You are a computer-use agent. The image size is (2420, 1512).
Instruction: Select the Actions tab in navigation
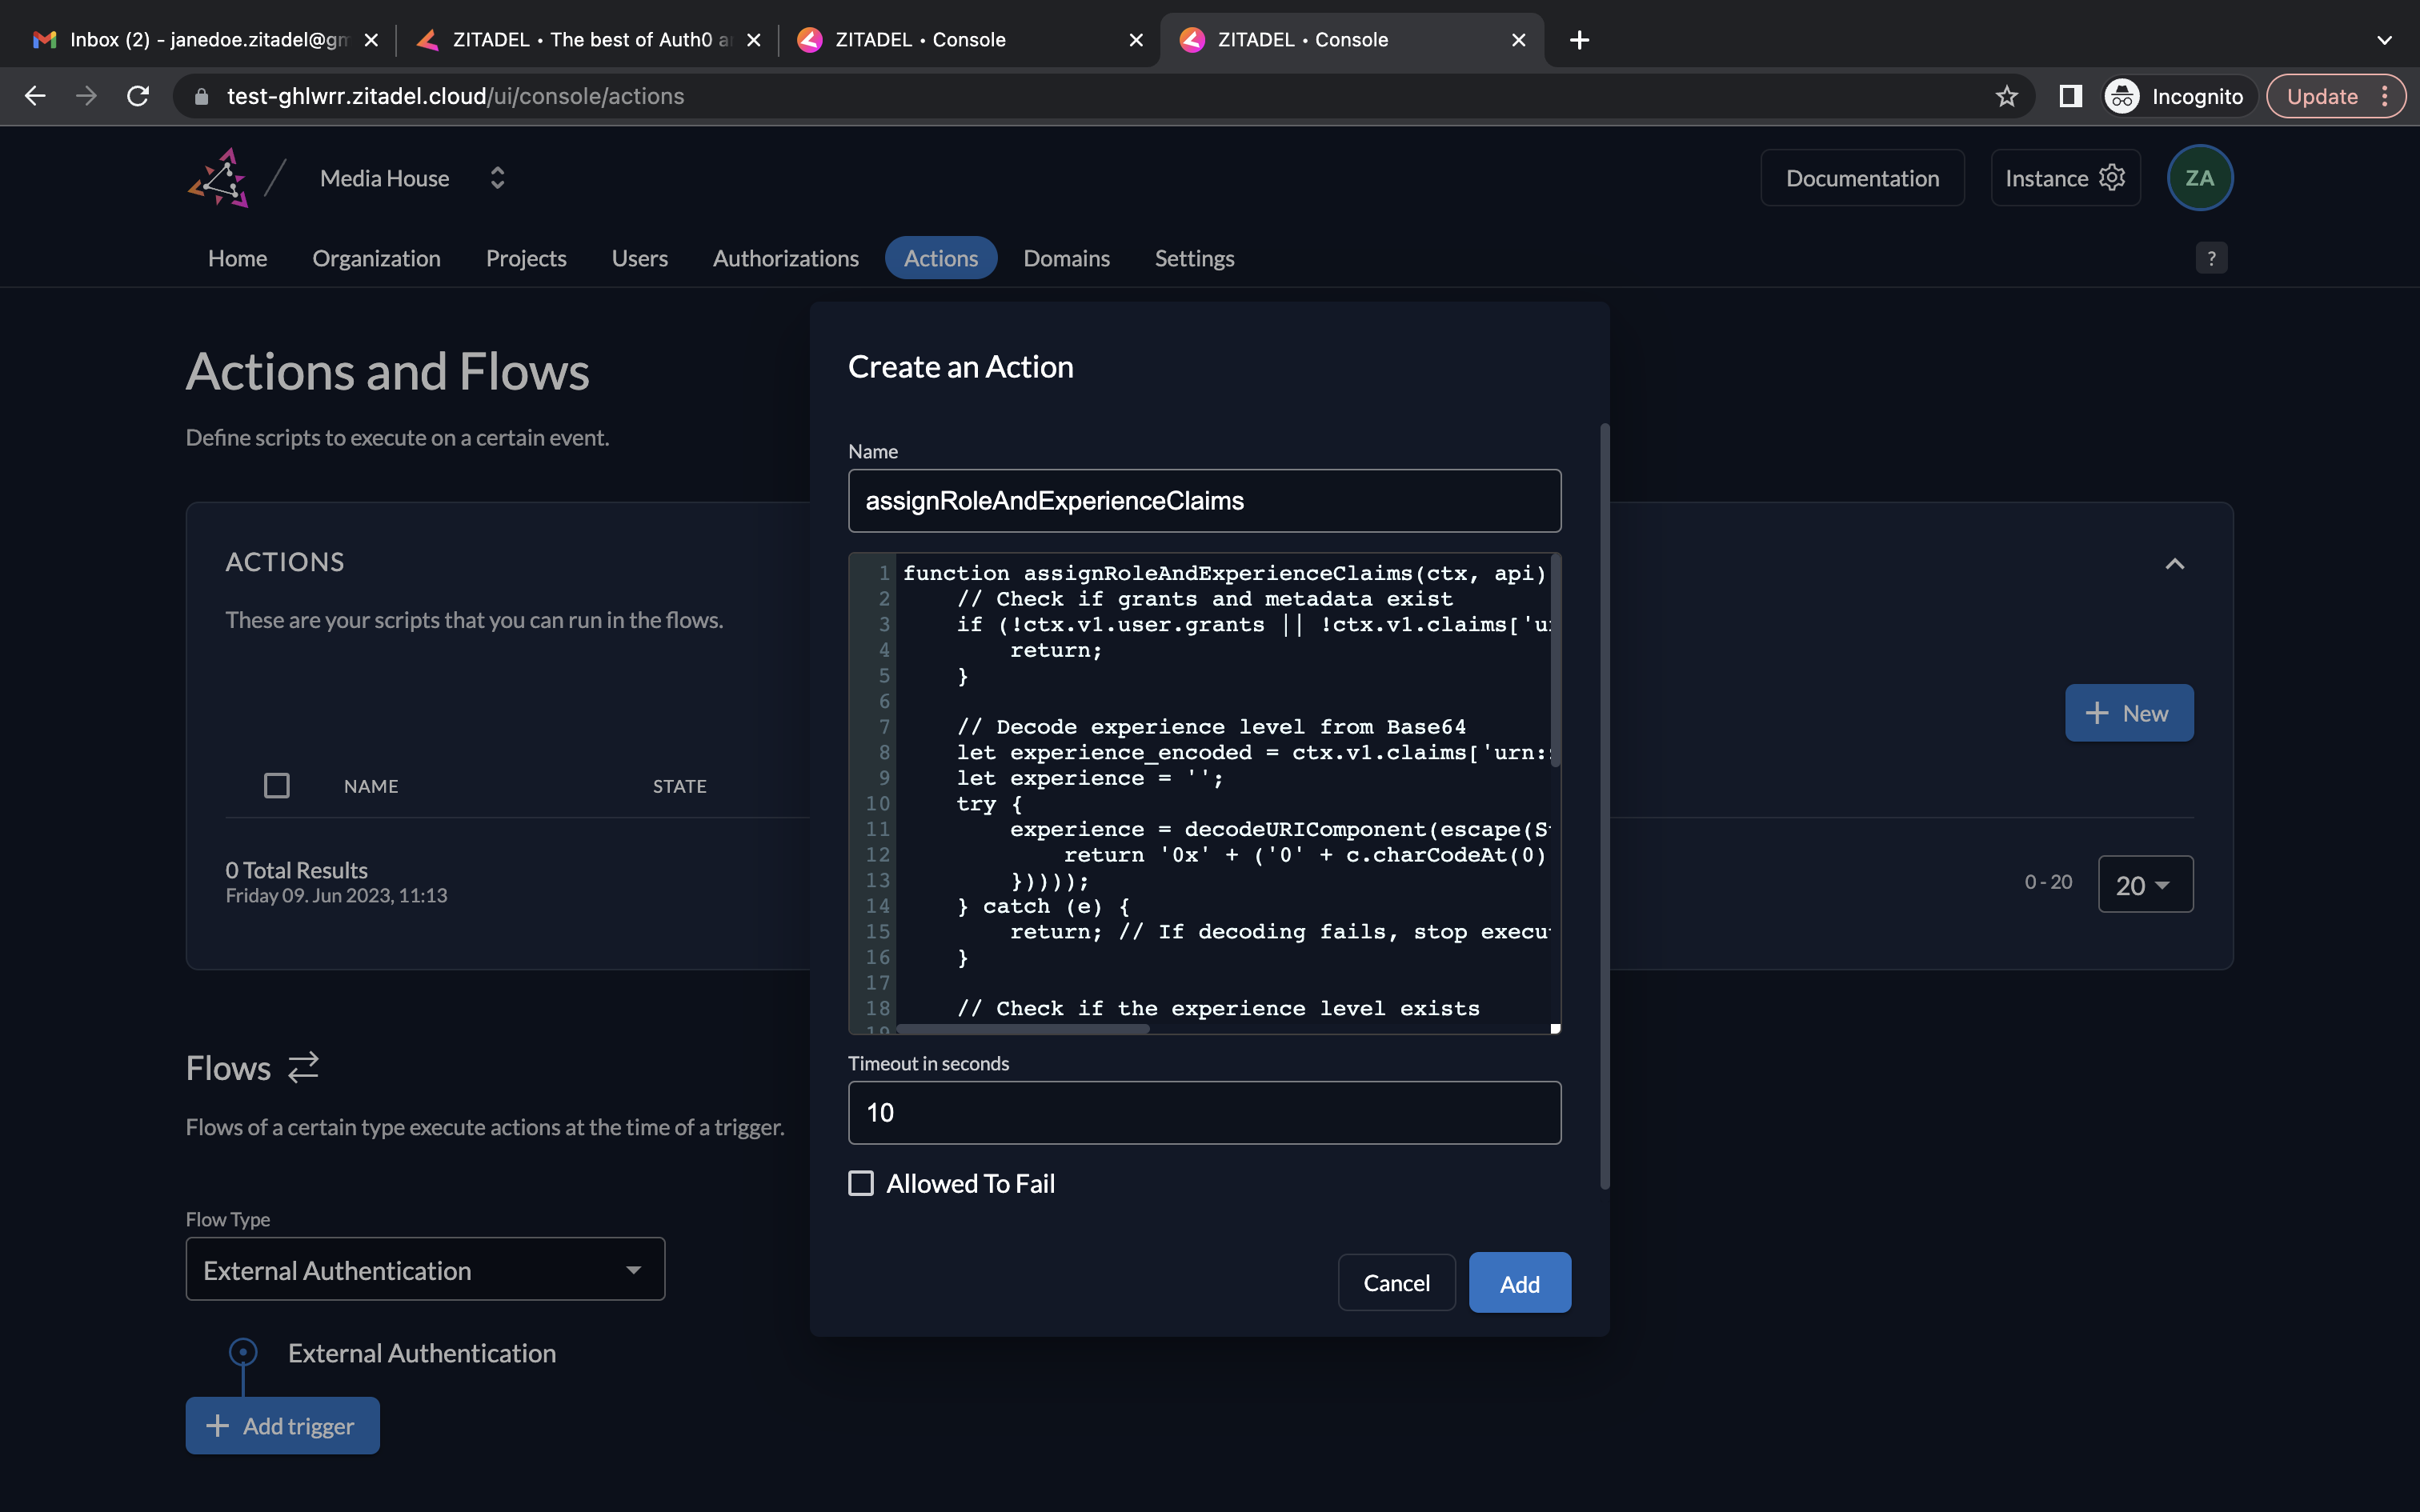939,258
